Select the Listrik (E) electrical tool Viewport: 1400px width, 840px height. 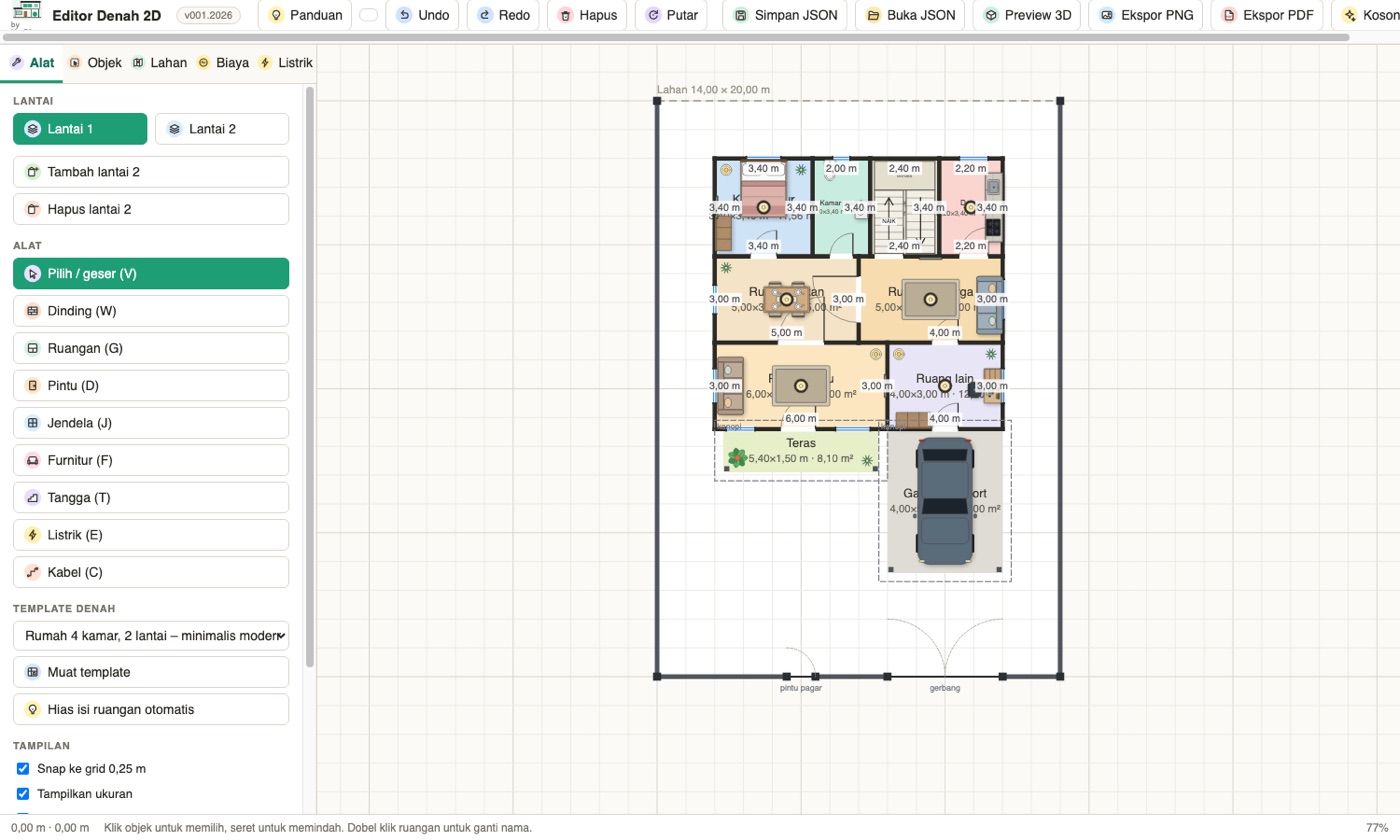tap(151, 535)
